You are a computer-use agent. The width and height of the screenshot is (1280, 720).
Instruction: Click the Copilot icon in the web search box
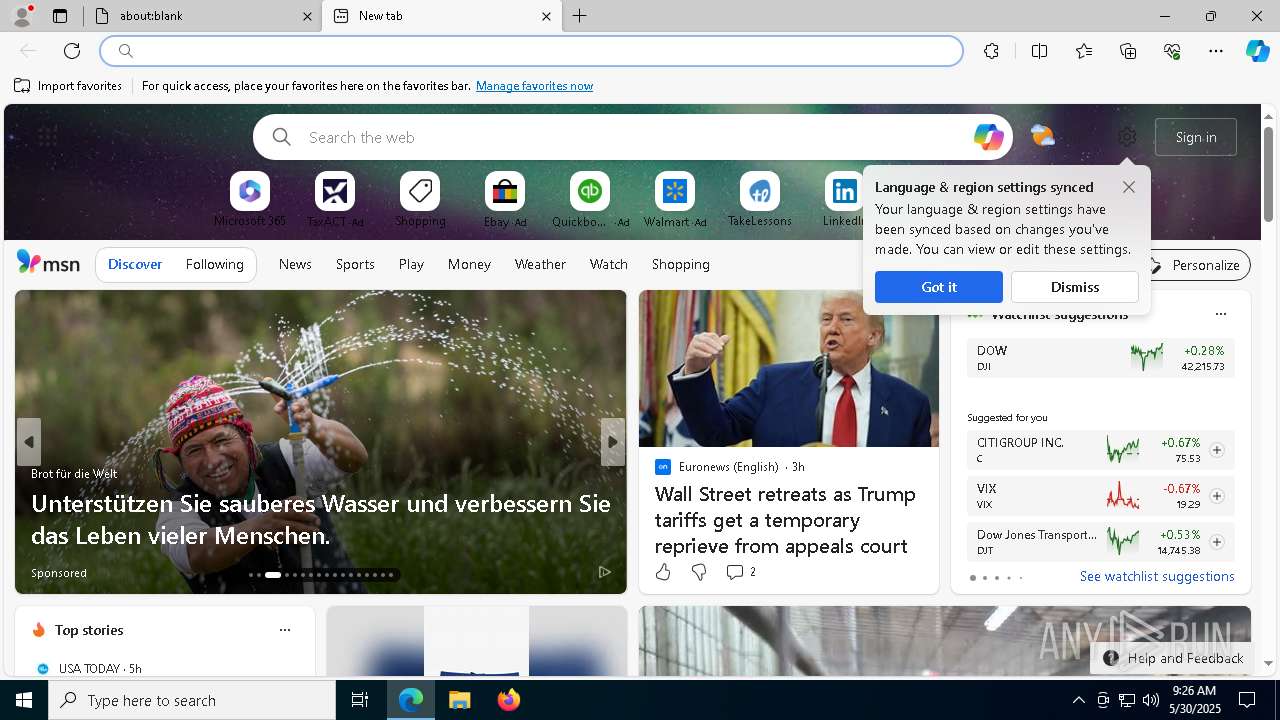[988, 137]
